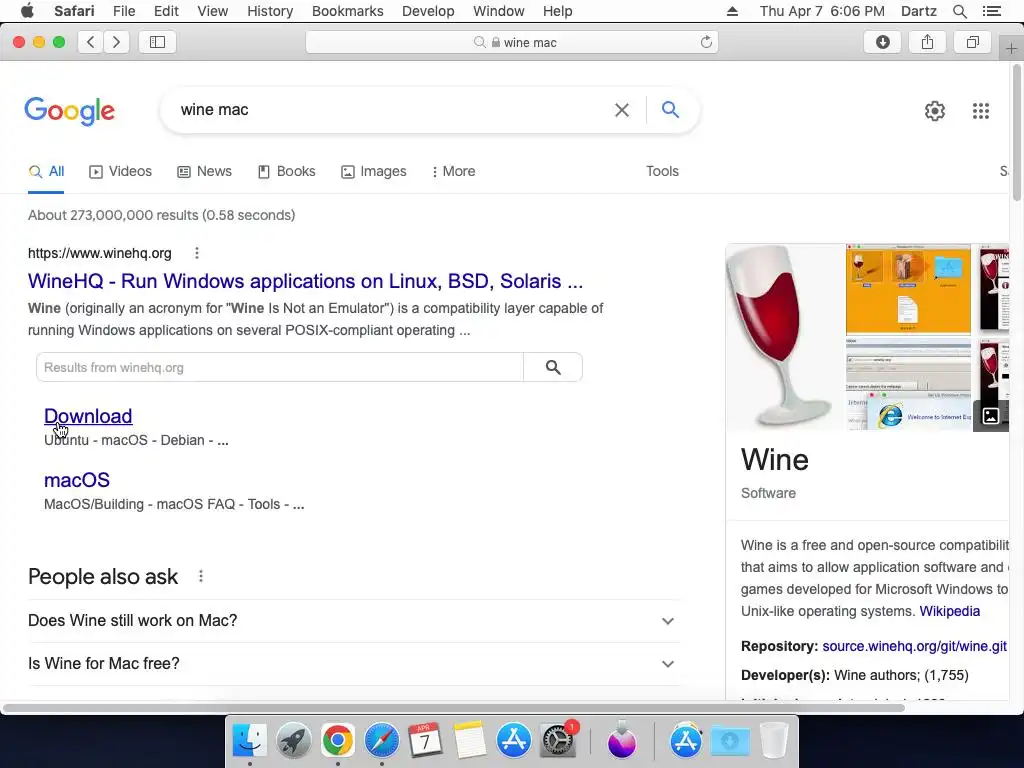Image resolution: width=1024 pixels, height=768 pixels.
Task: Clear the Google search box with X
Action: coord(622,110)
